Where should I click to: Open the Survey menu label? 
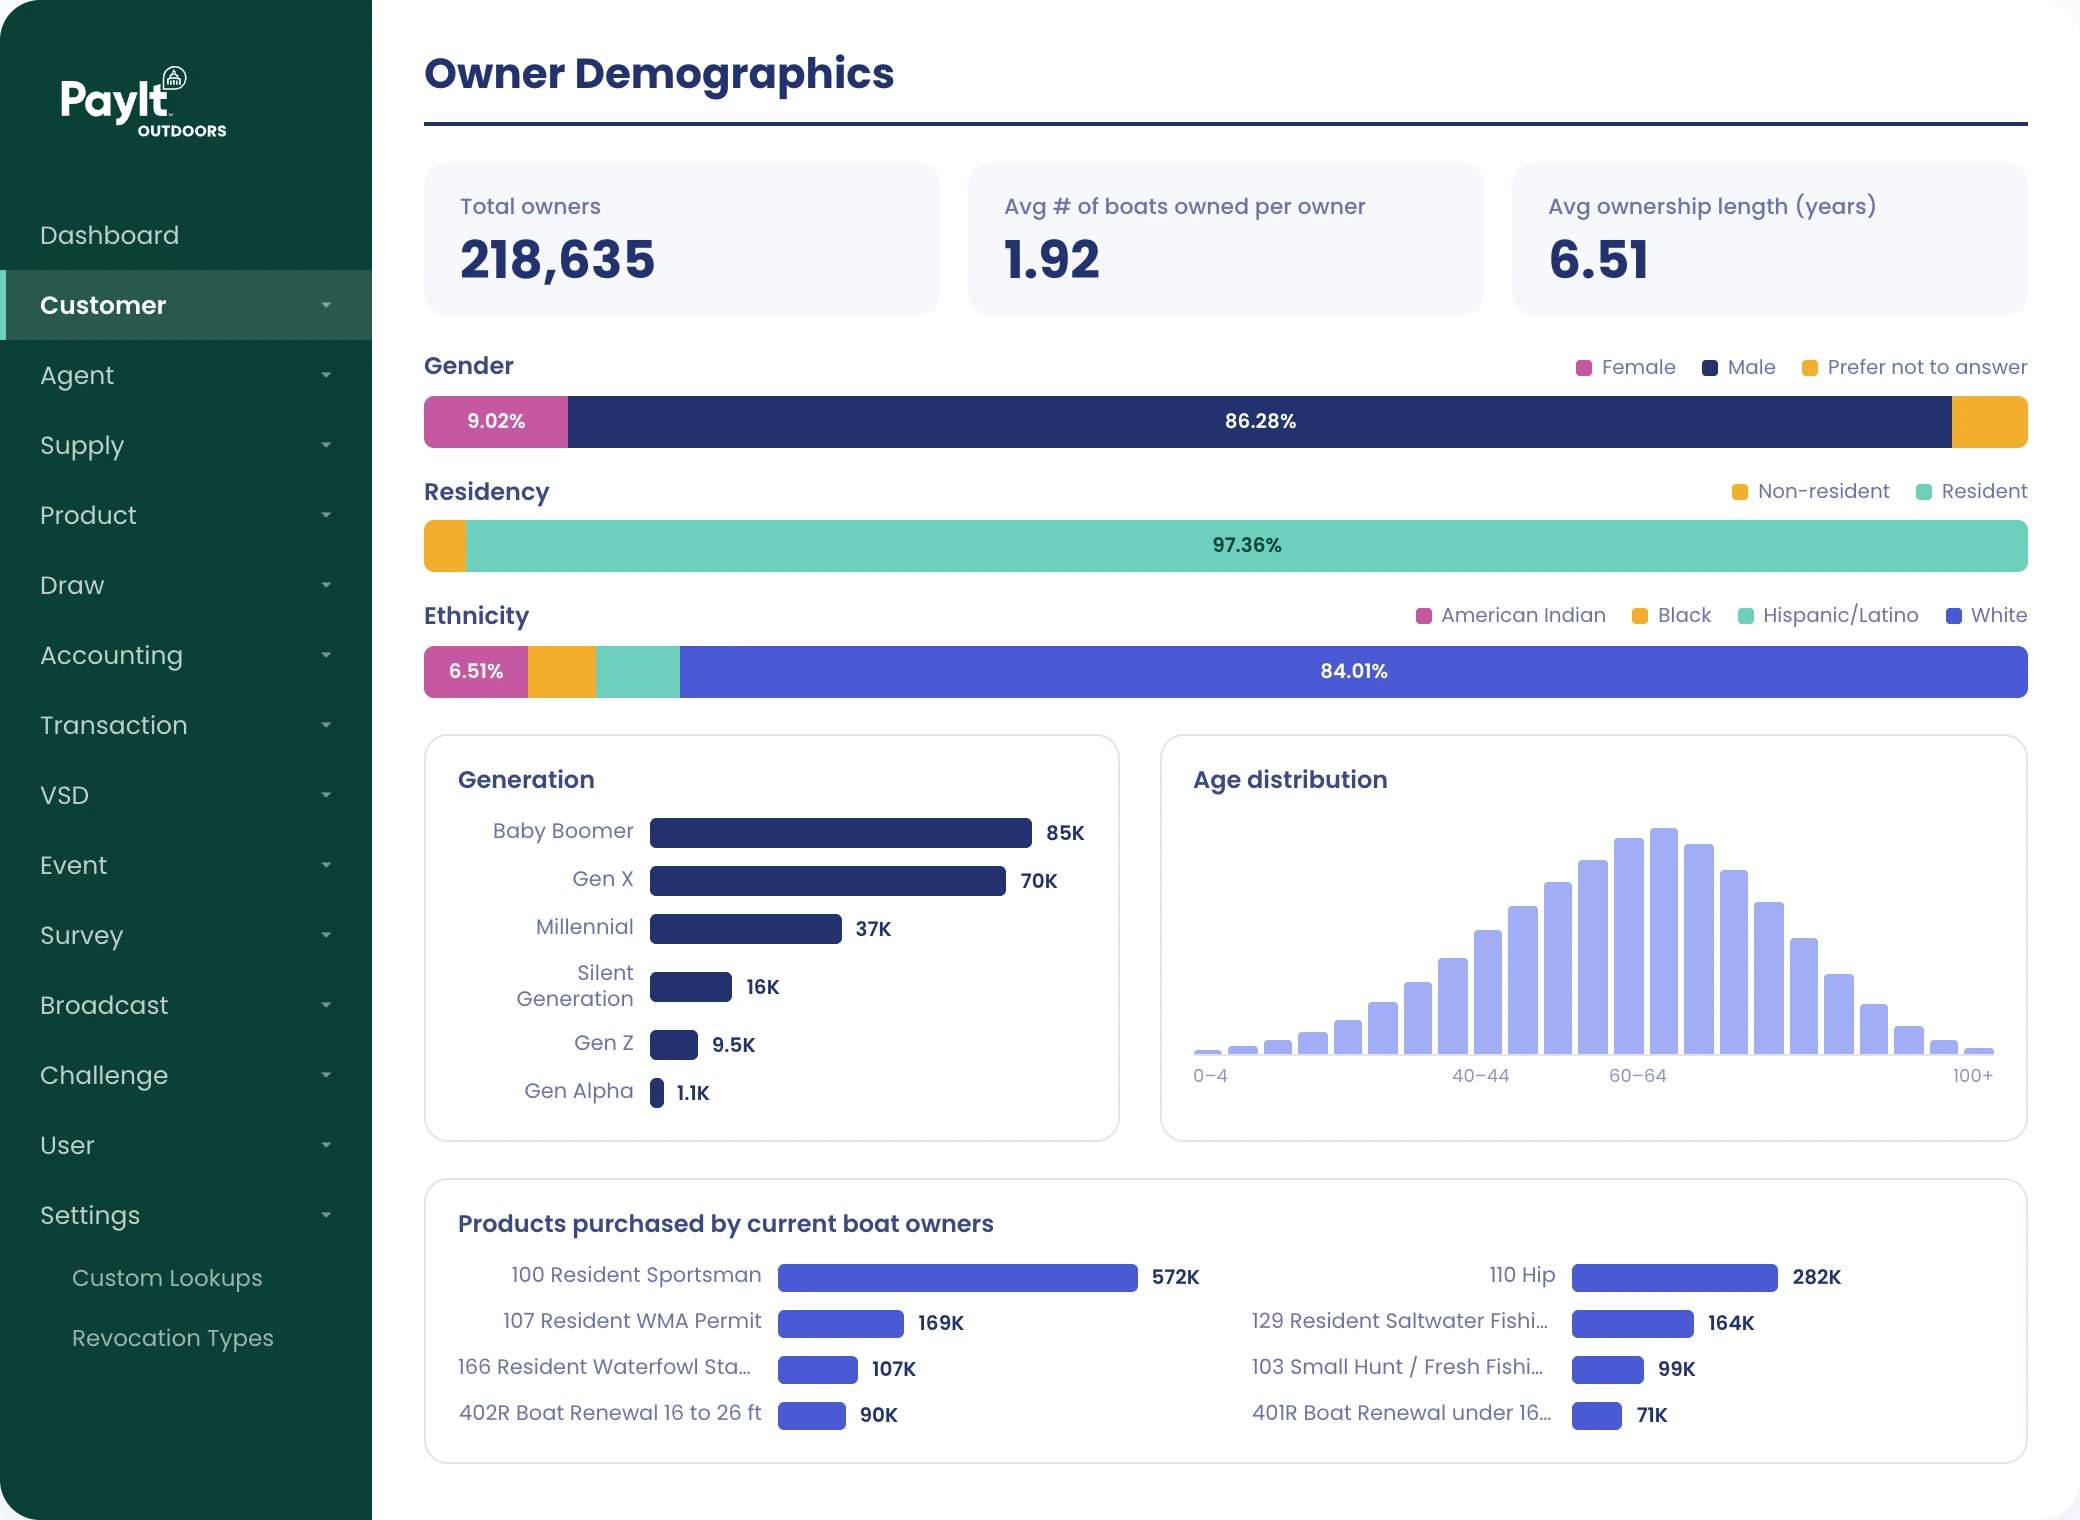(x=81, y=935)
